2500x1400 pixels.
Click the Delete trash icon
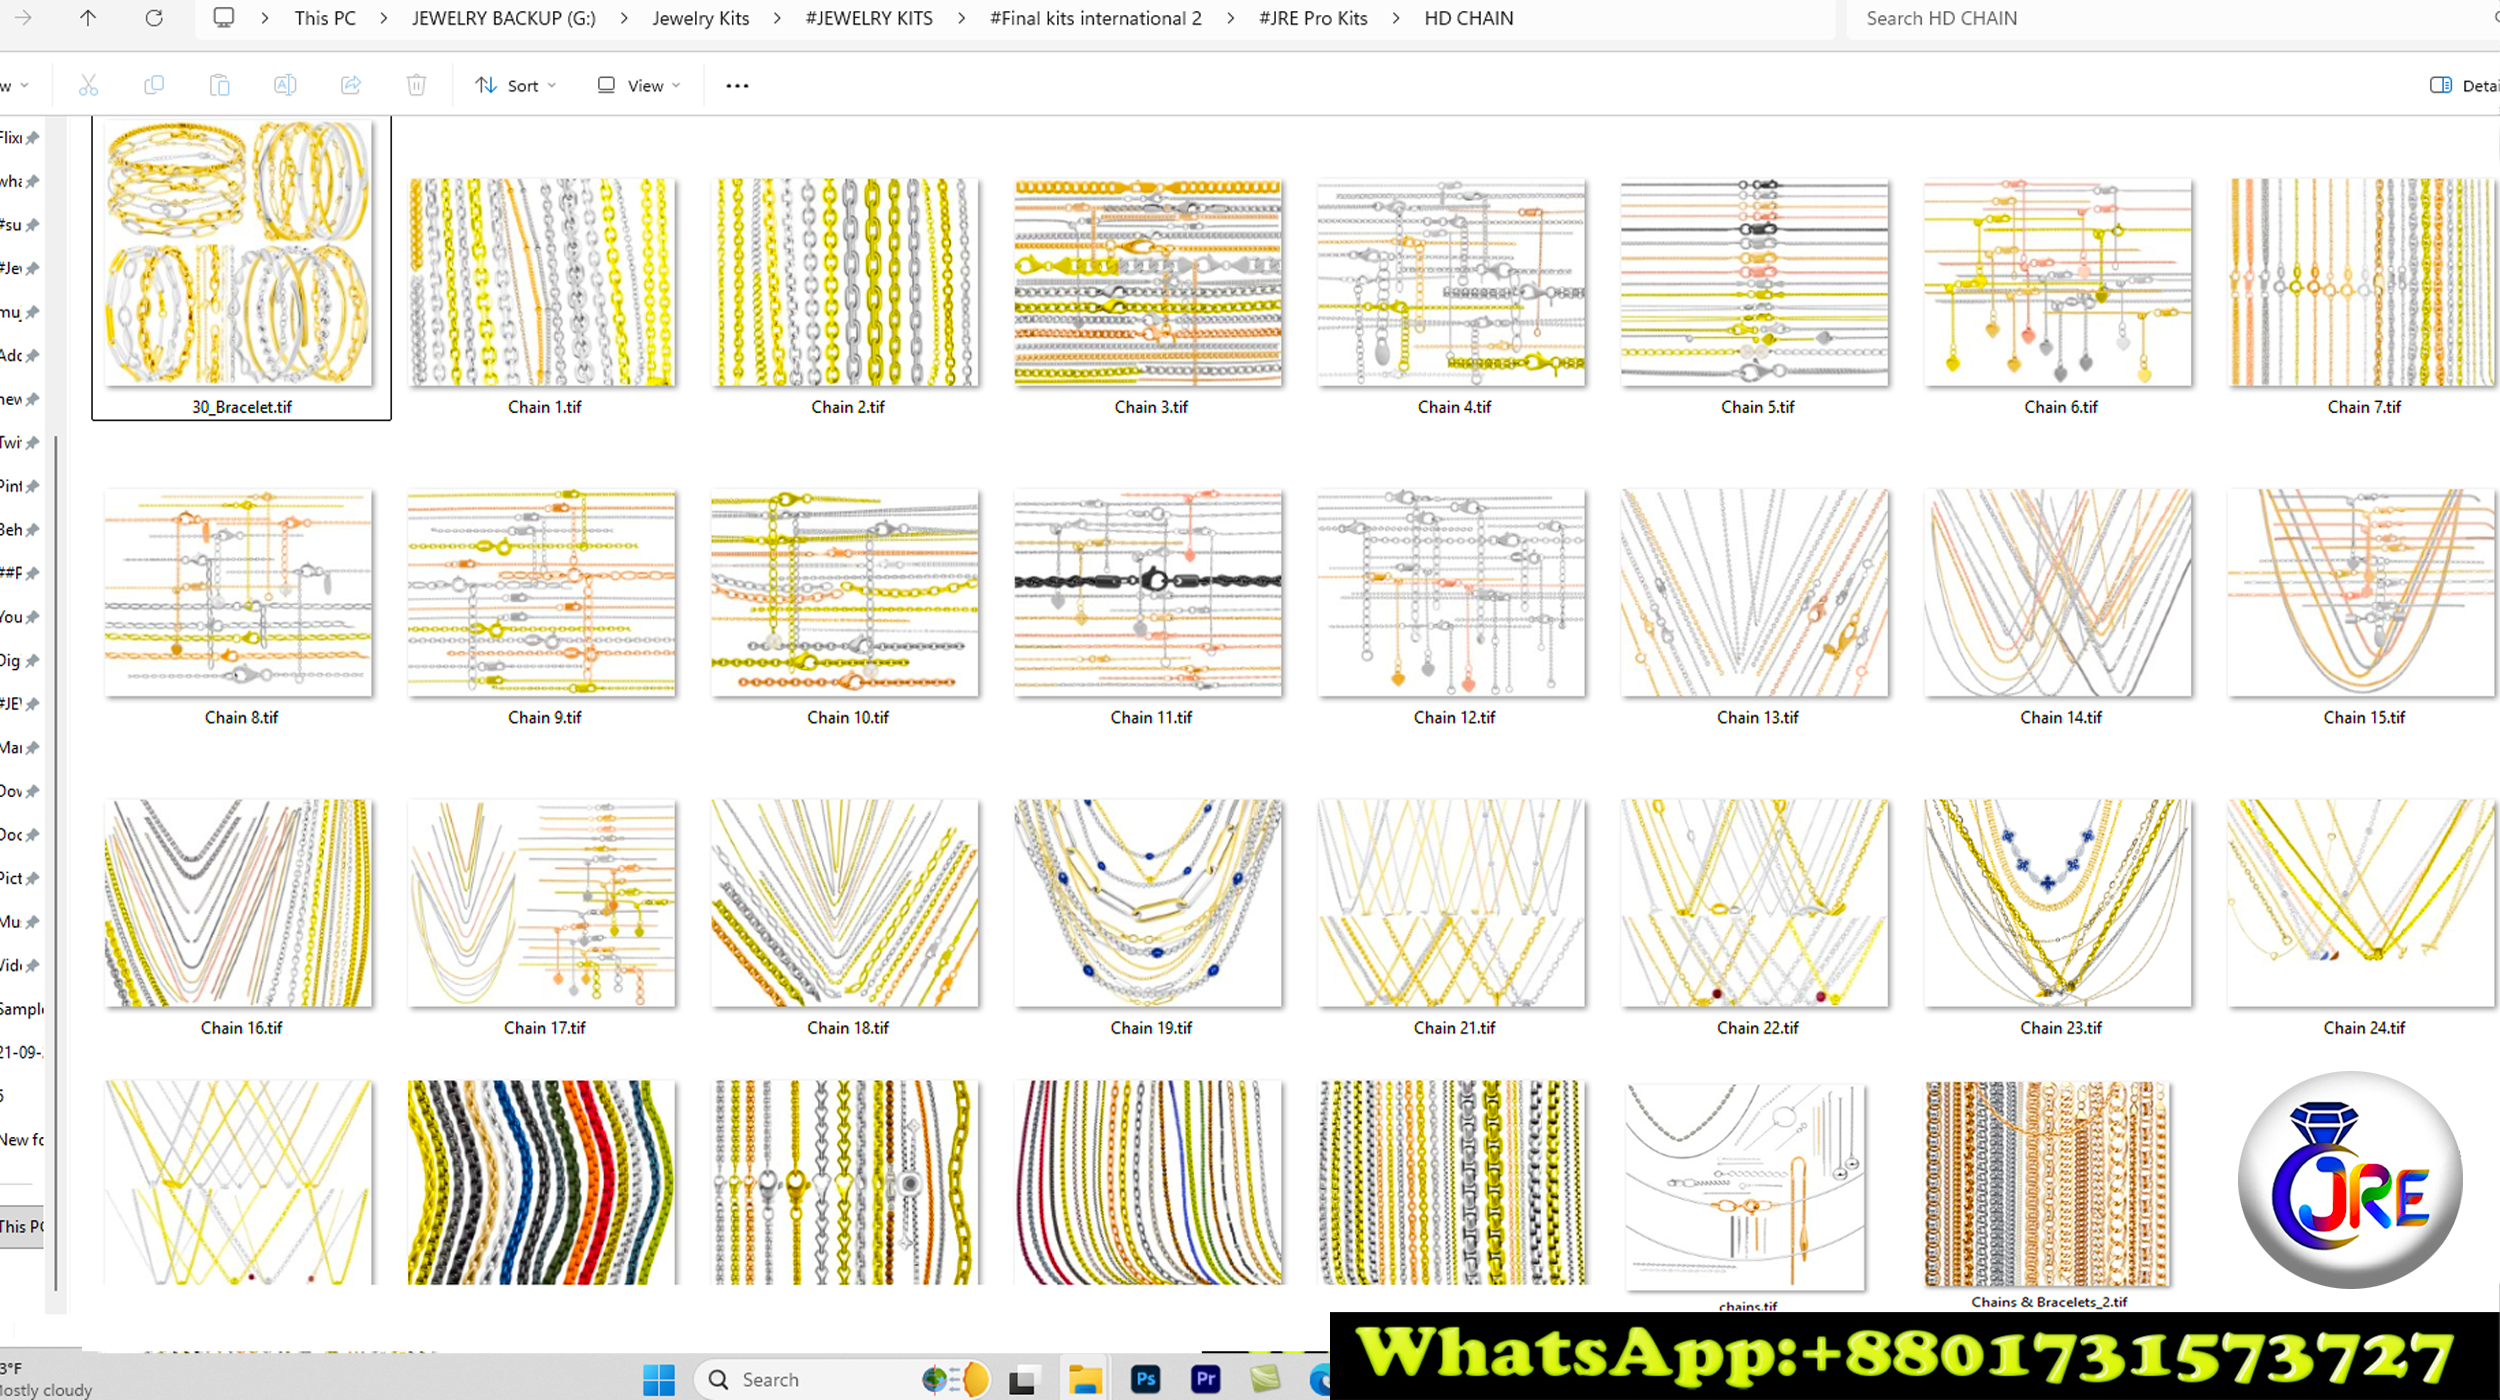417,86
